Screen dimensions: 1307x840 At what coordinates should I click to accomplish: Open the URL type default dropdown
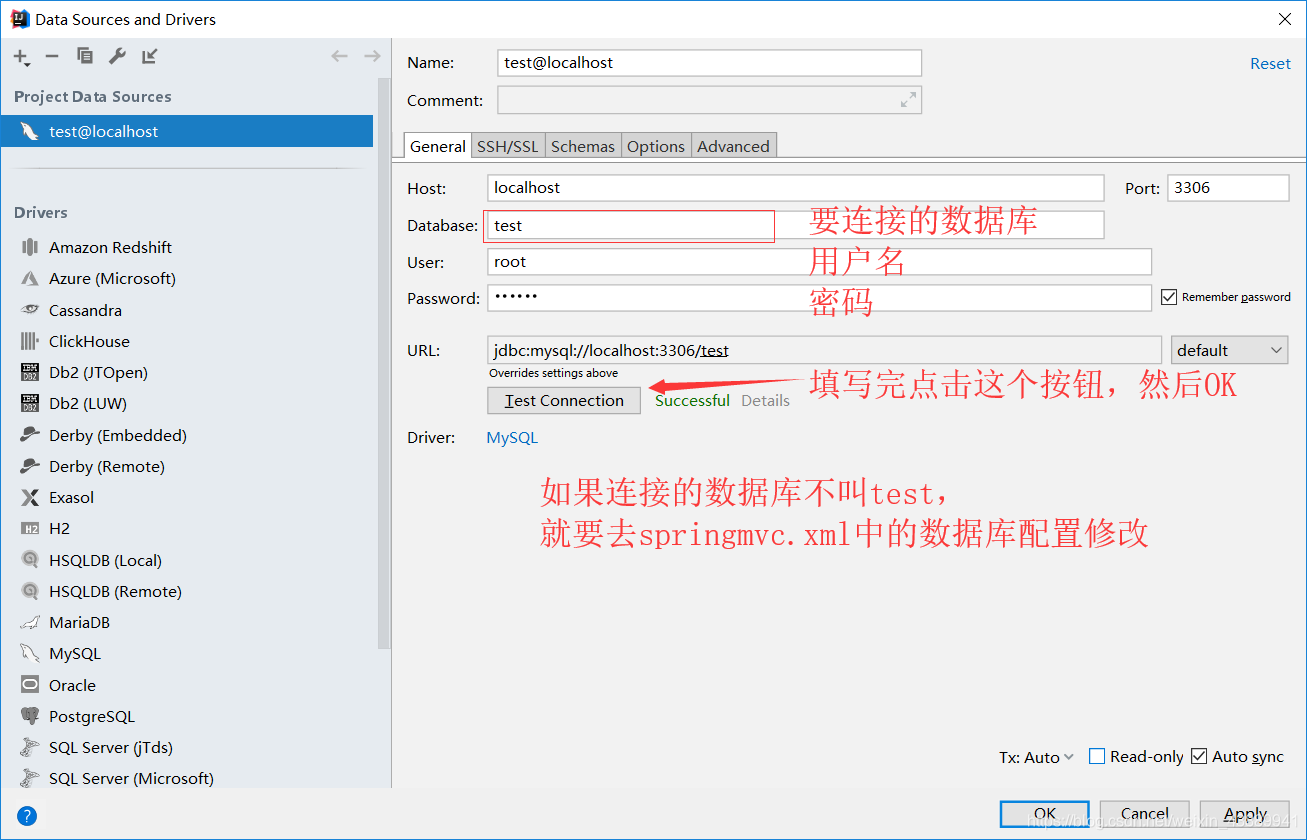[1230, 350]
